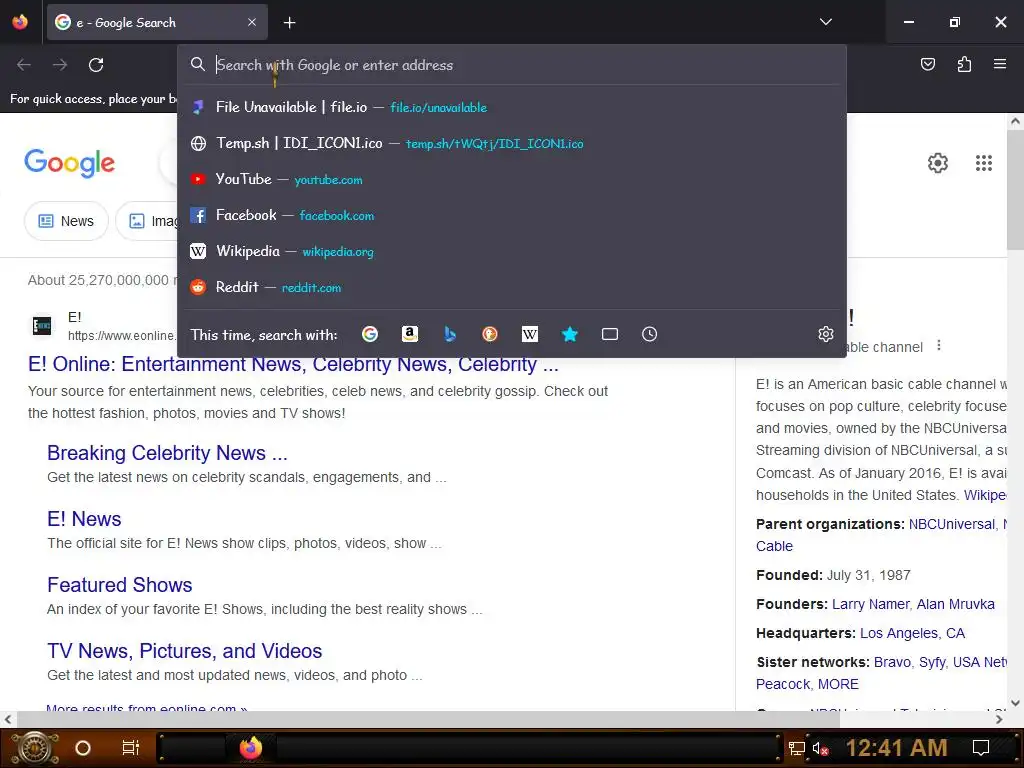The image size is (1024, 768).
Task: Open search settings gear in dropdown
Action: pyautogui.click(x=825, y=334)
